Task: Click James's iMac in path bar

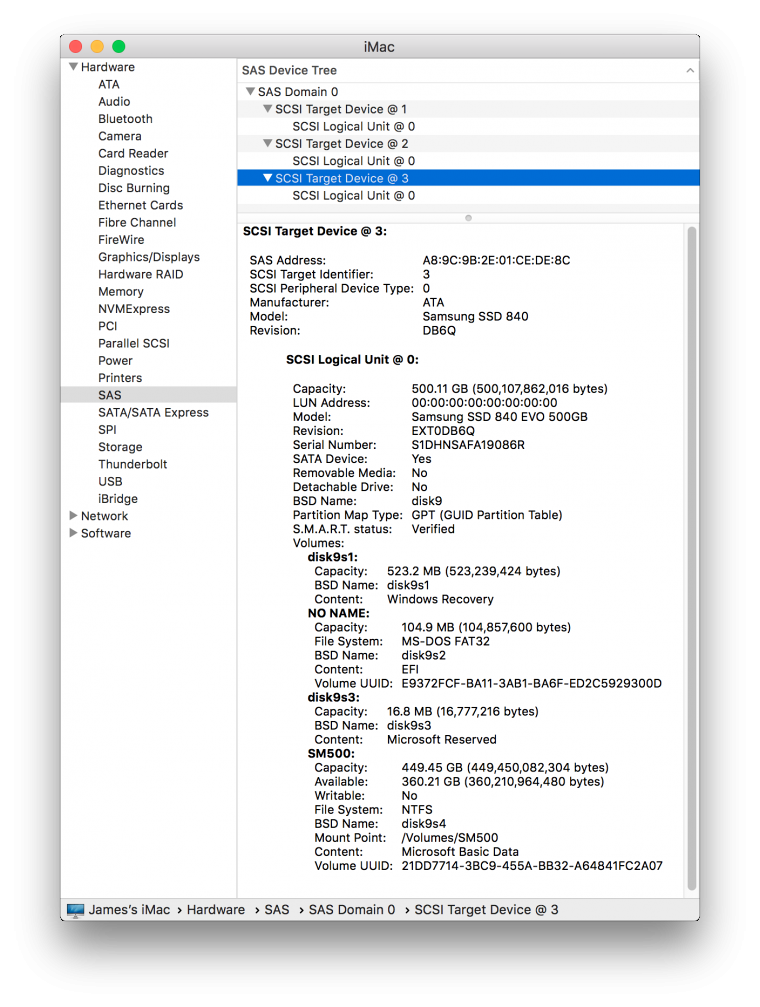Action: [129, 910]
